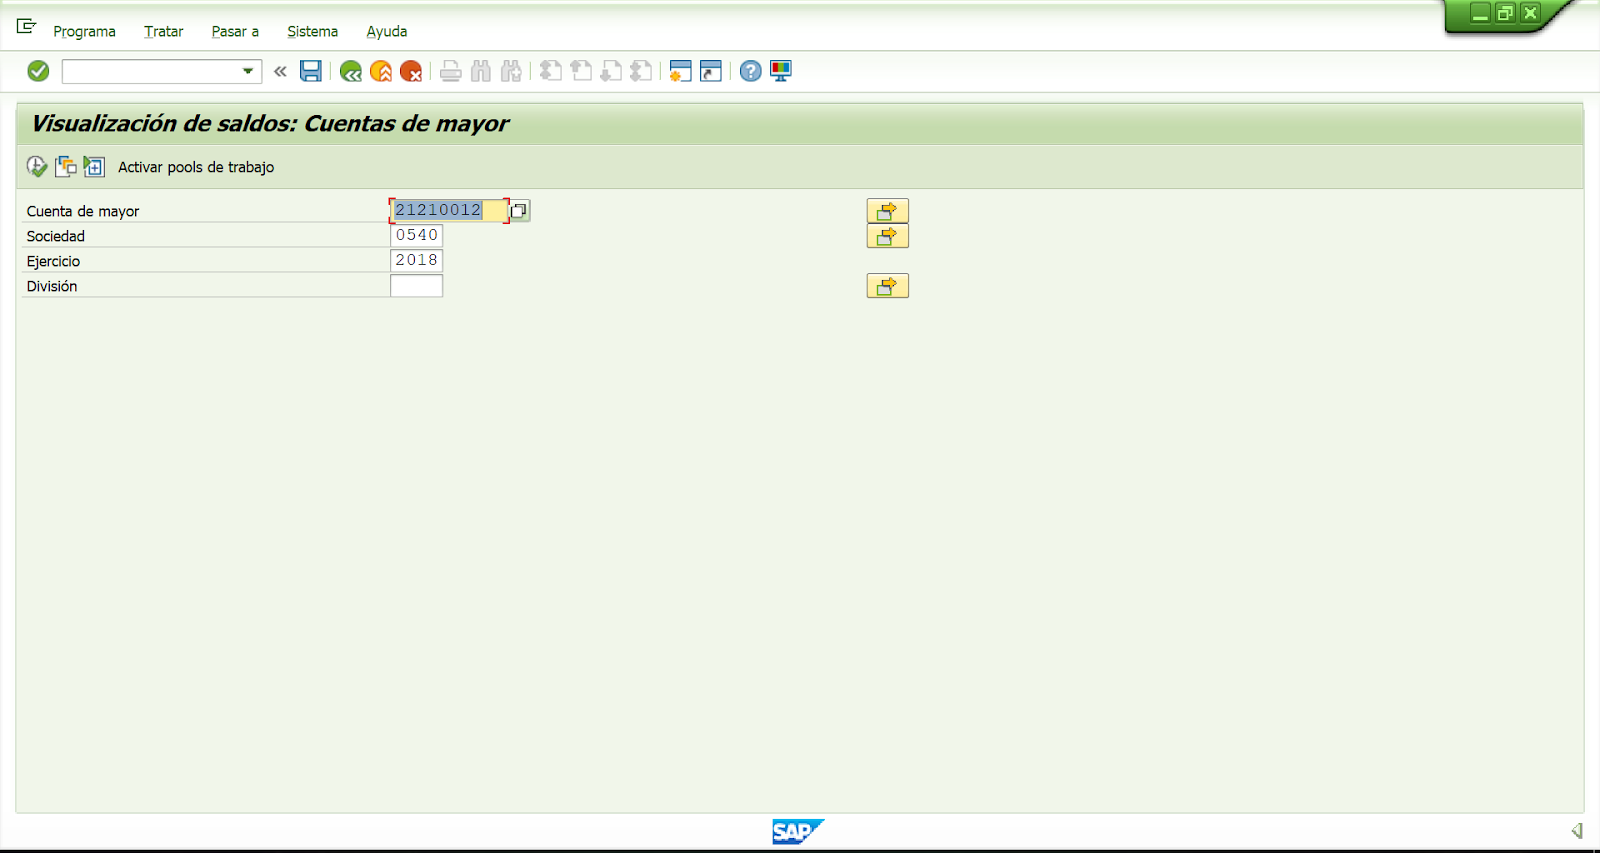1600x853 pixels.
Task: Minimize the SAP window
Action: [1480, 13]
